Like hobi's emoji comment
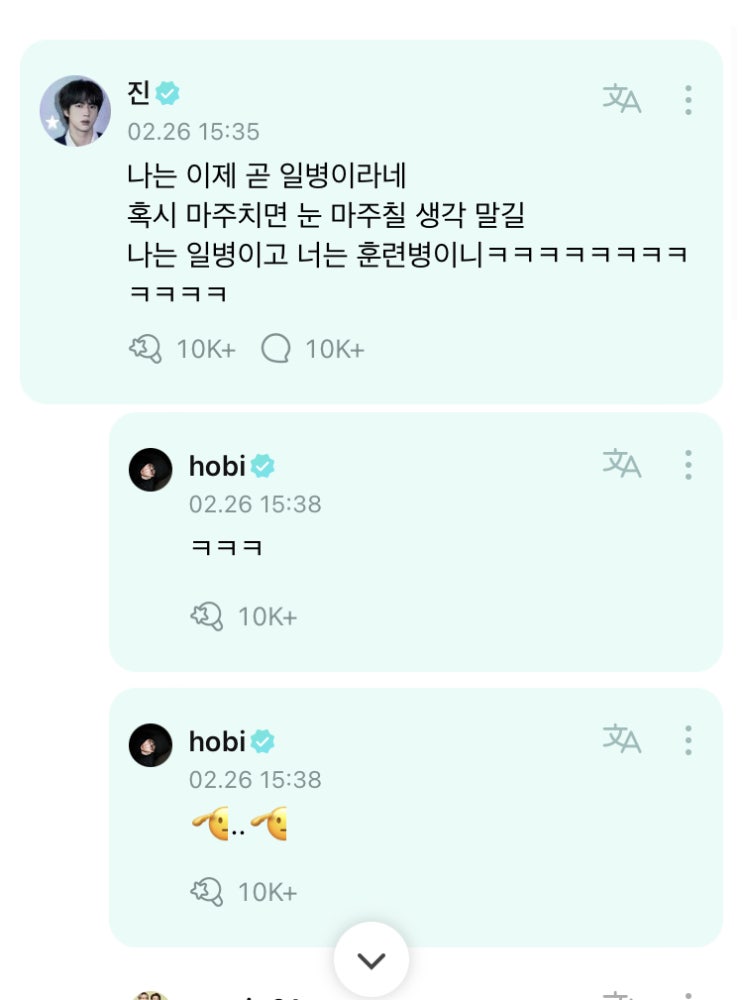The height and width of the screenshot is (1000, 743). click(207, 891)
